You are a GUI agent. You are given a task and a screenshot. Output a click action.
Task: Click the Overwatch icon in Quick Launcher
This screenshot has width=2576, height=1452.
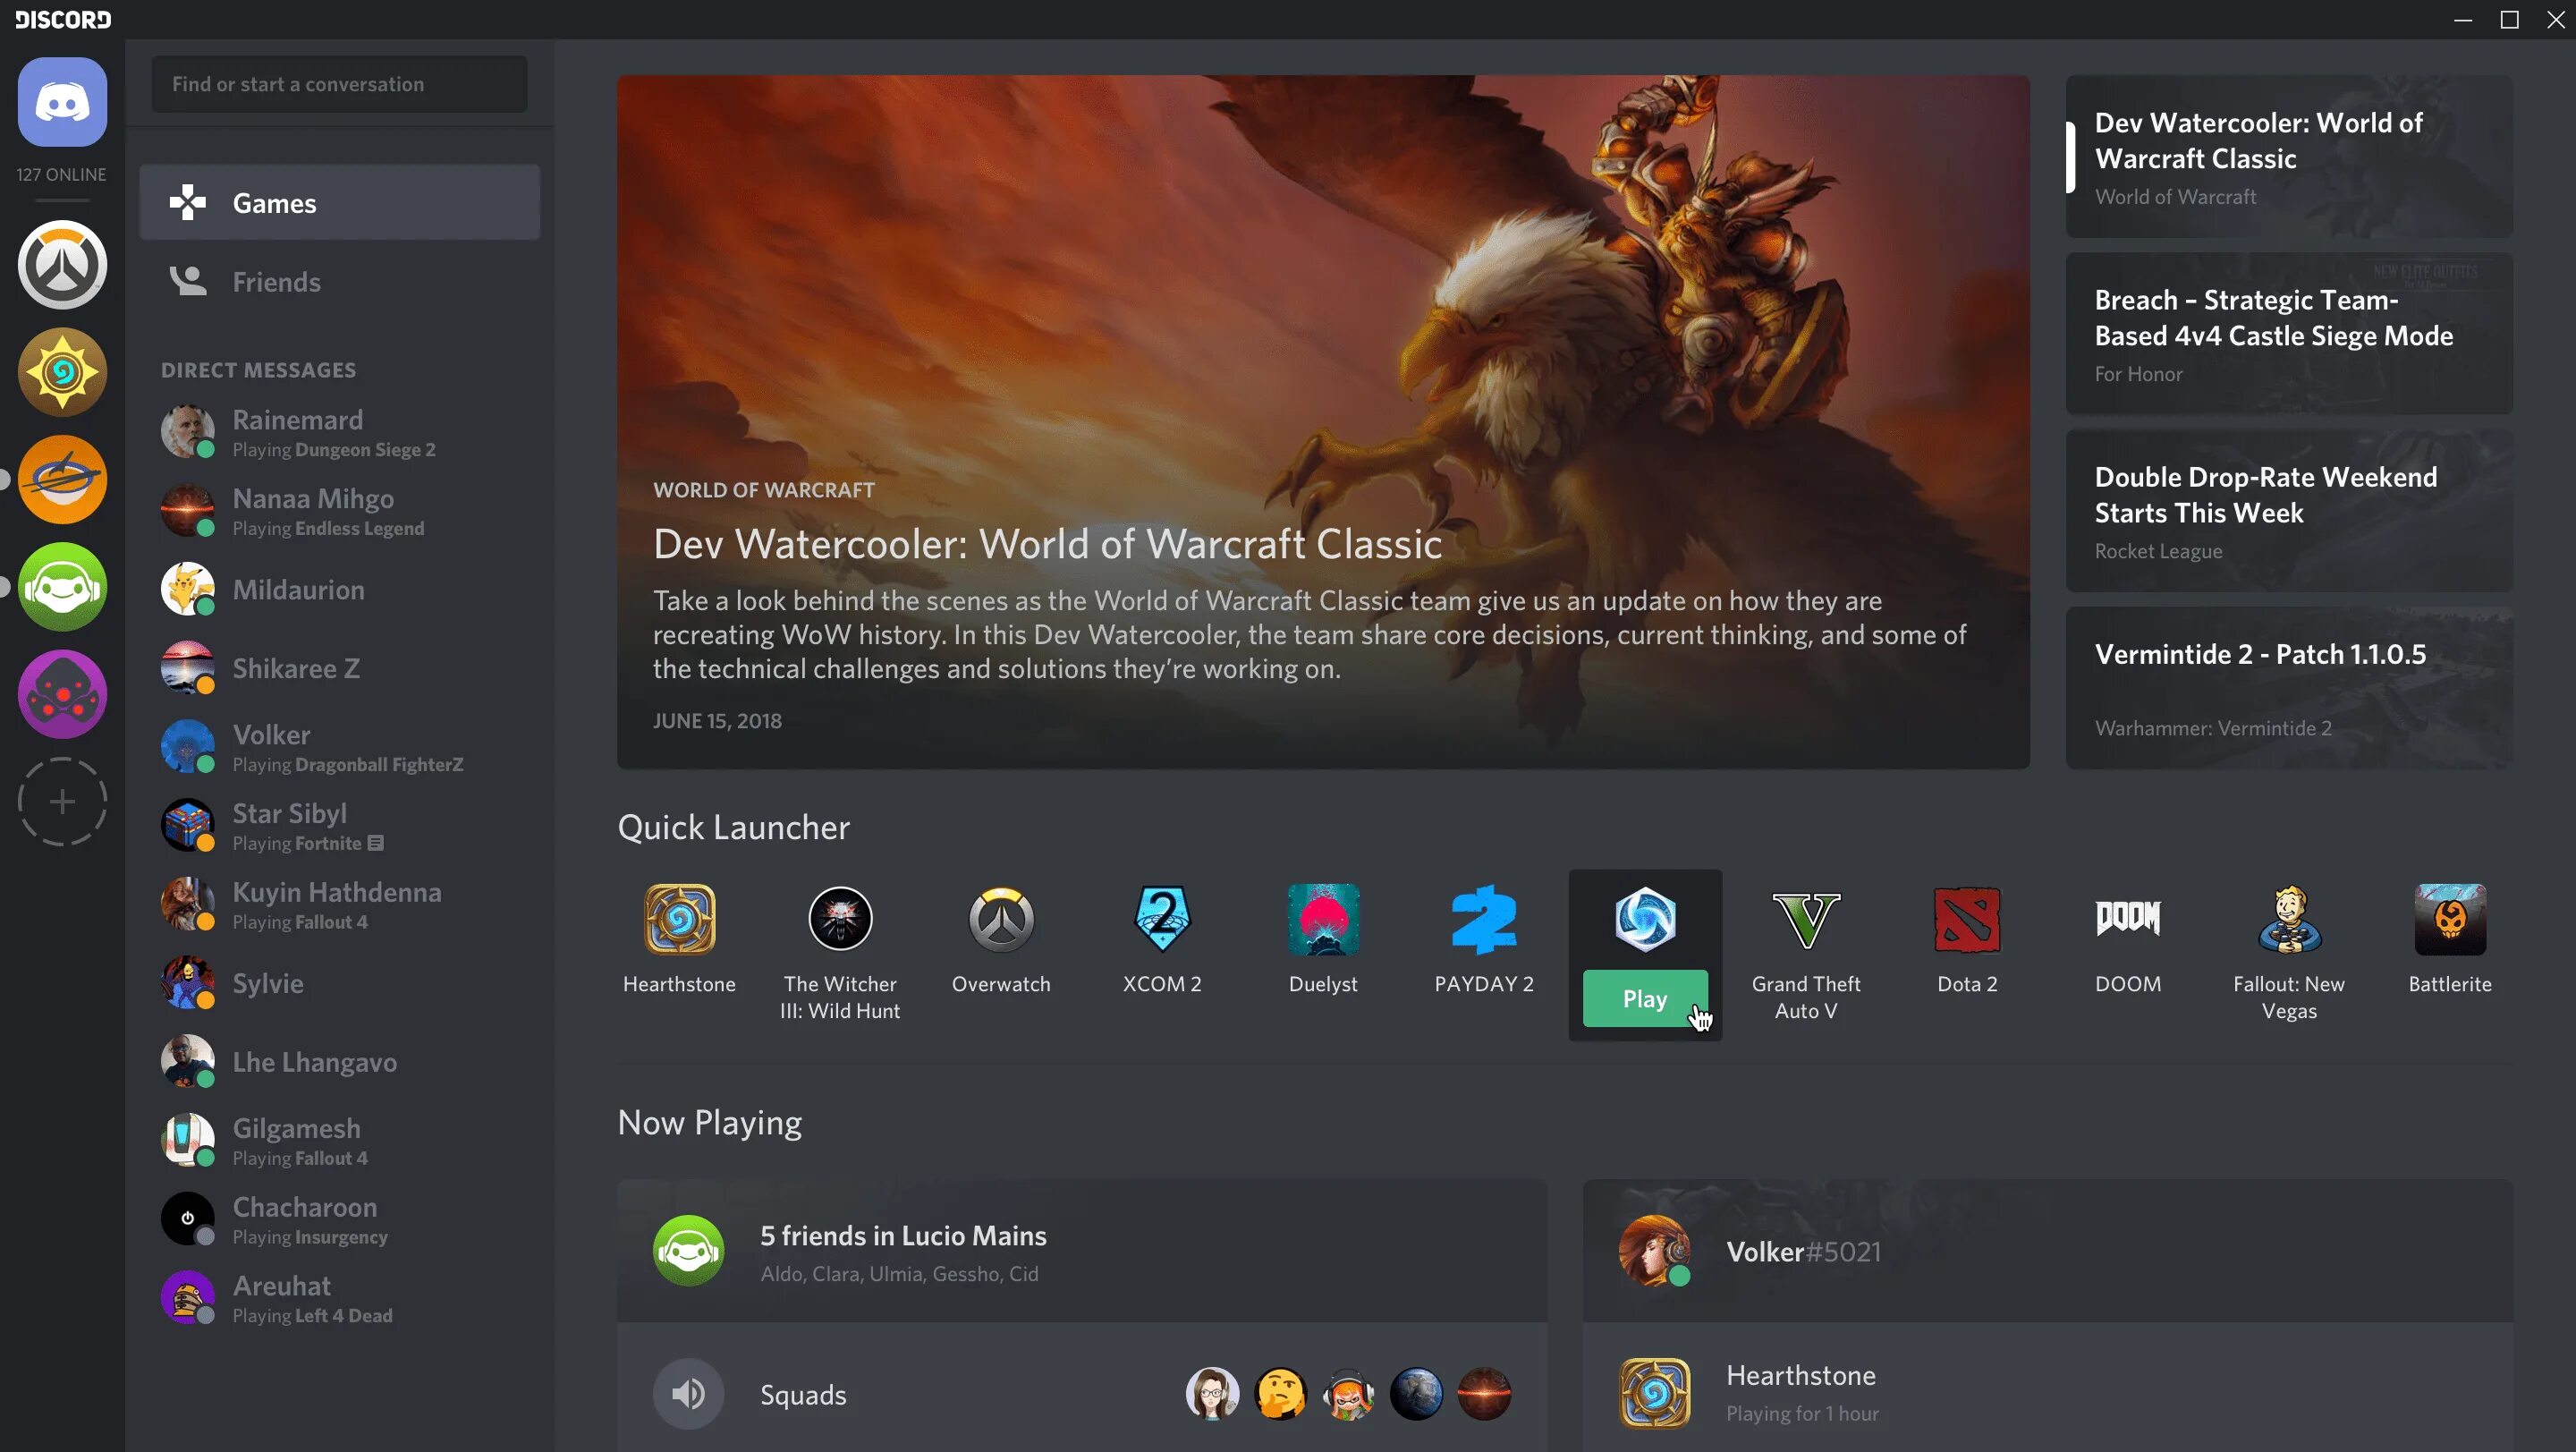pyautogui.click(x=1002, y=920)
